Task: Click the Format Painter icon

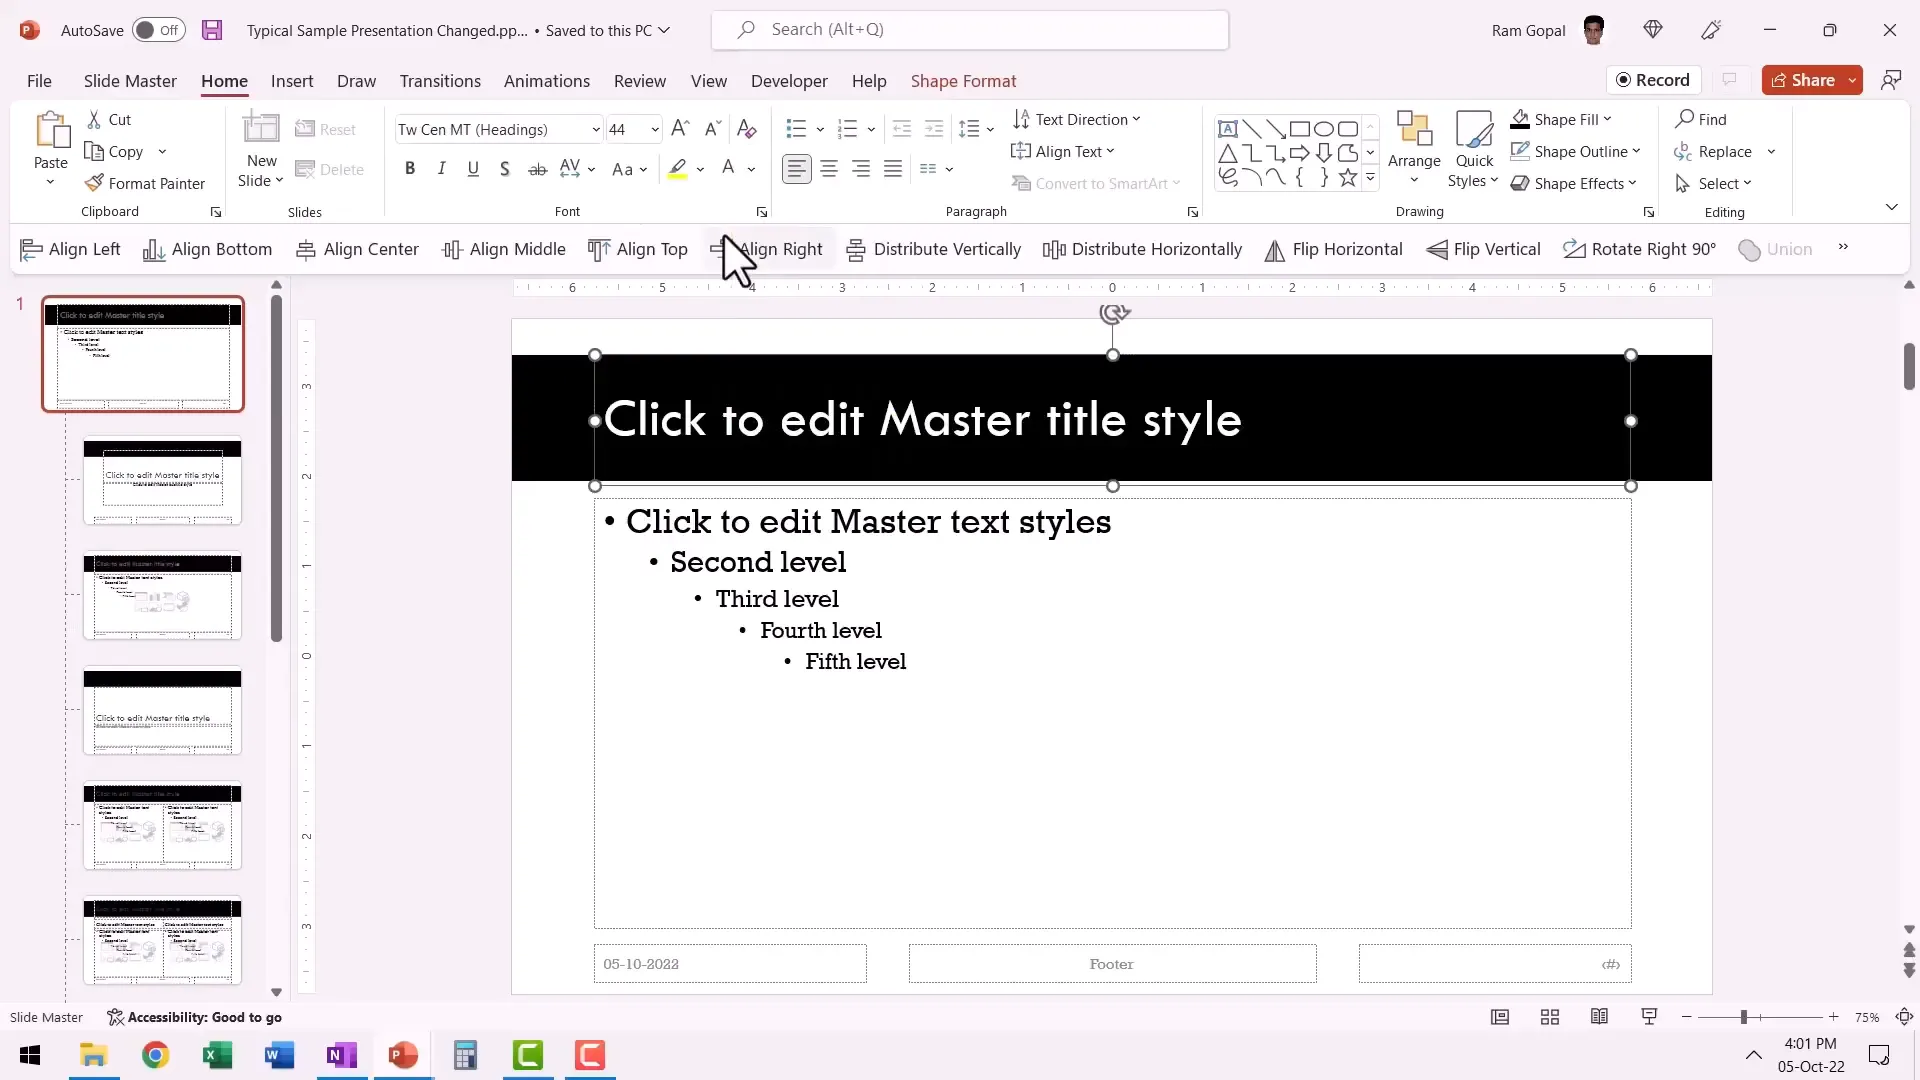Action: pos(95,183)
